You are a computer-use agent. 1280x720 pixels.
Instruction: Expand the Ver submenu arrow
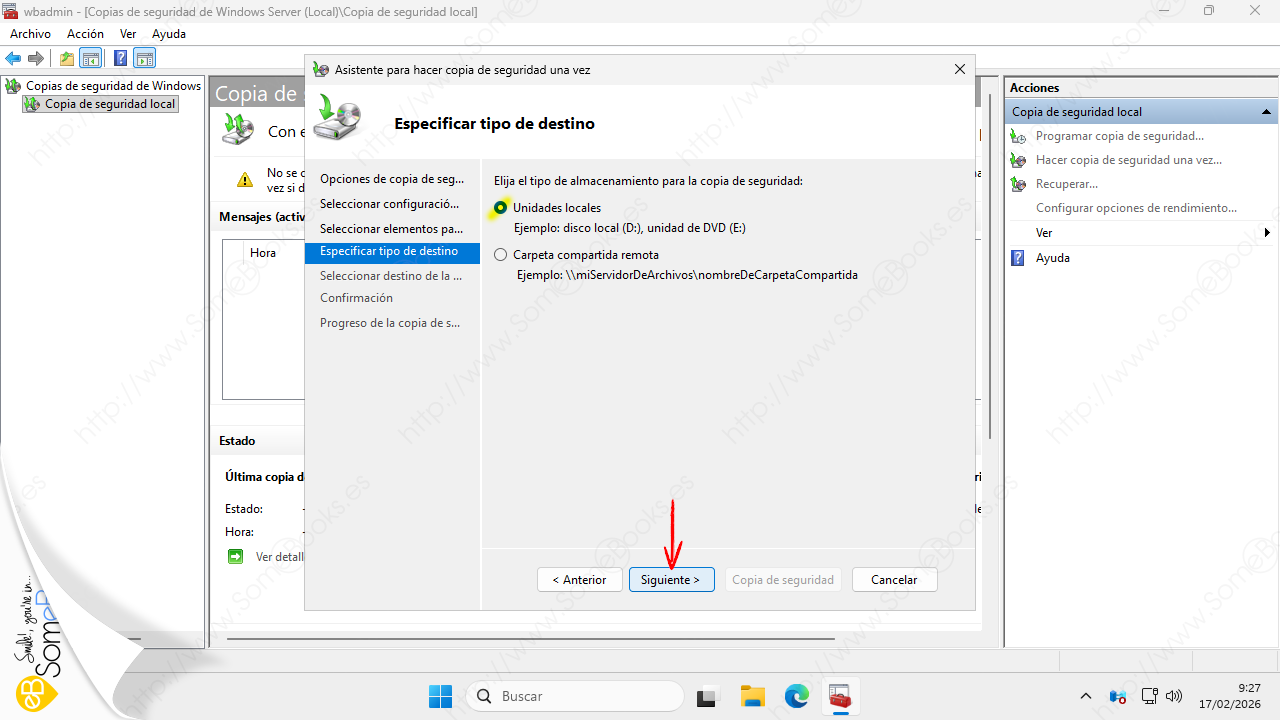point(1267,233)
